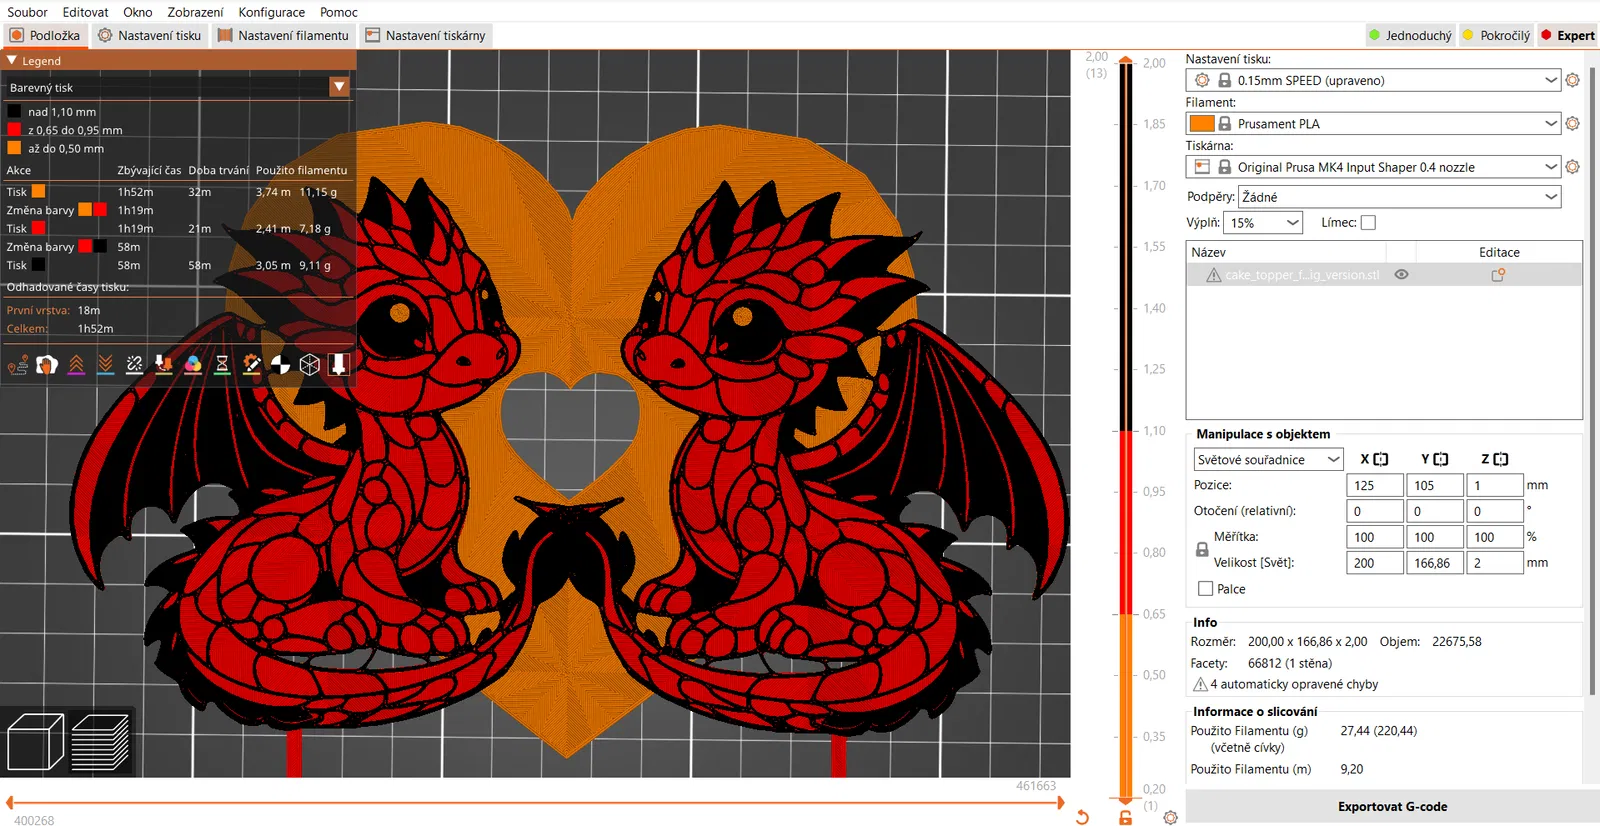Open filament settings gear next to Prusament PLA
This screenshot has height=826, width=1600.
point(1573,123)
